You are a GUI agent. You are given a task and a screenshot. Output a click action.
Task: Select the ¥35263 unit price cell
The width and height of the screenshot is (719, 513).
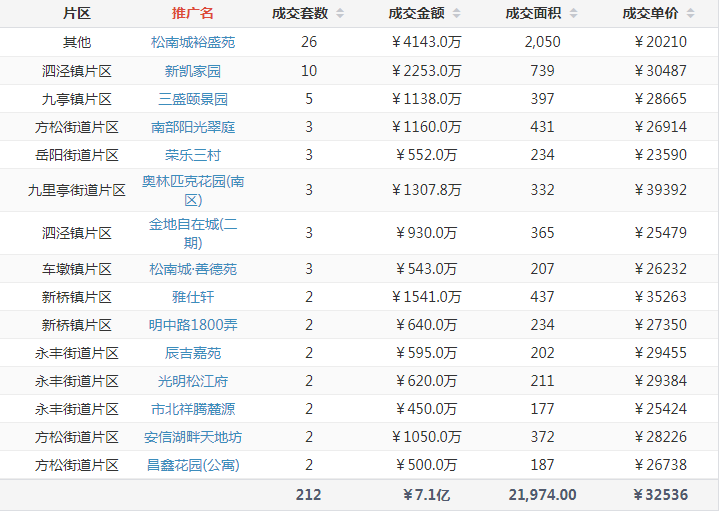660,297
